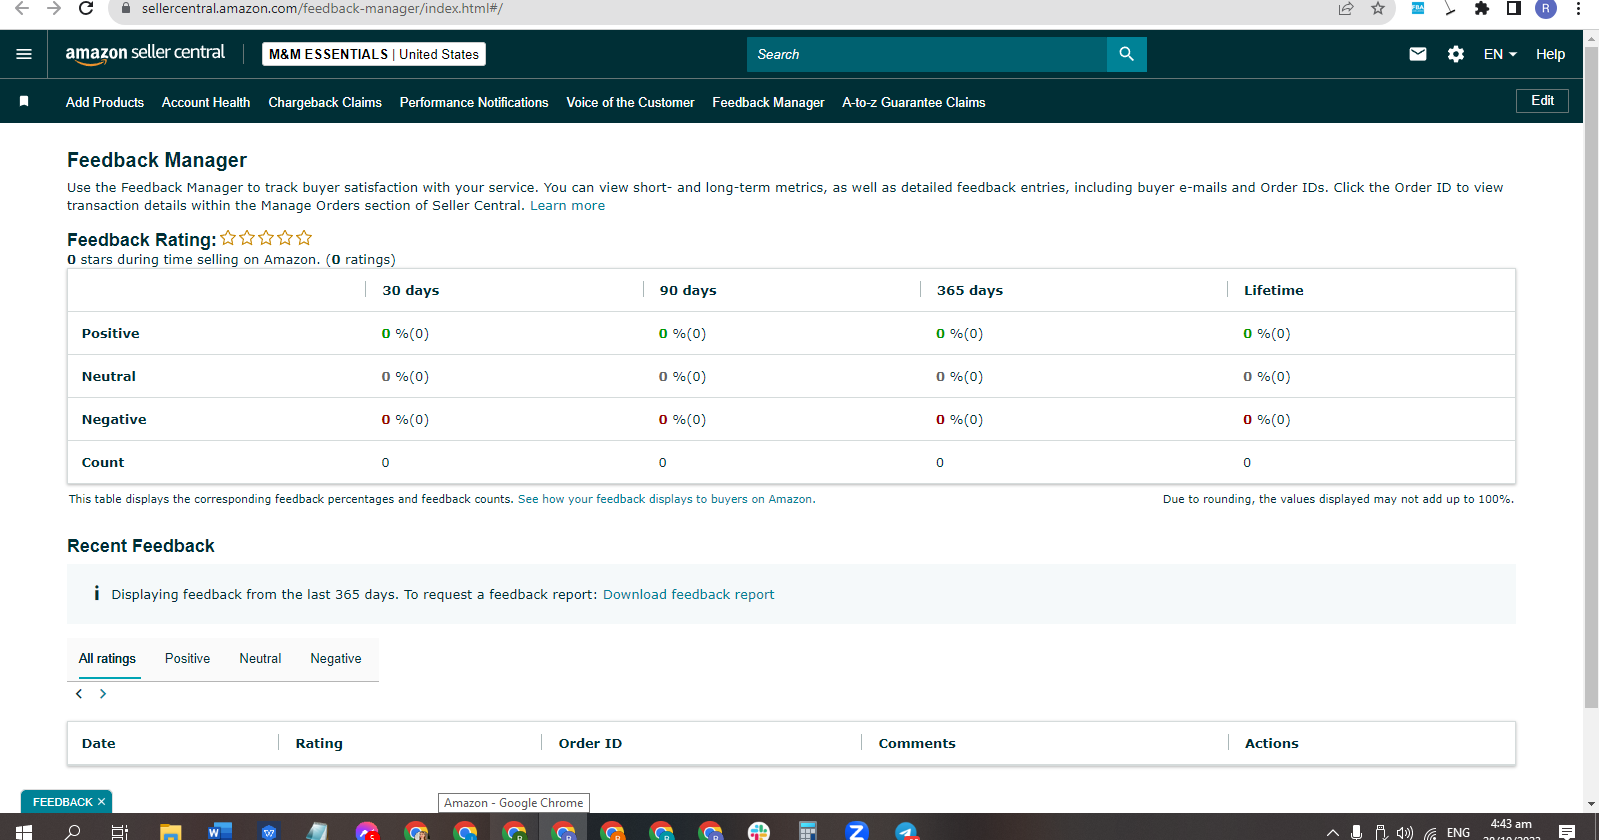Focus the Seller Central search field

pyautogui.click(x=927, y=54)
